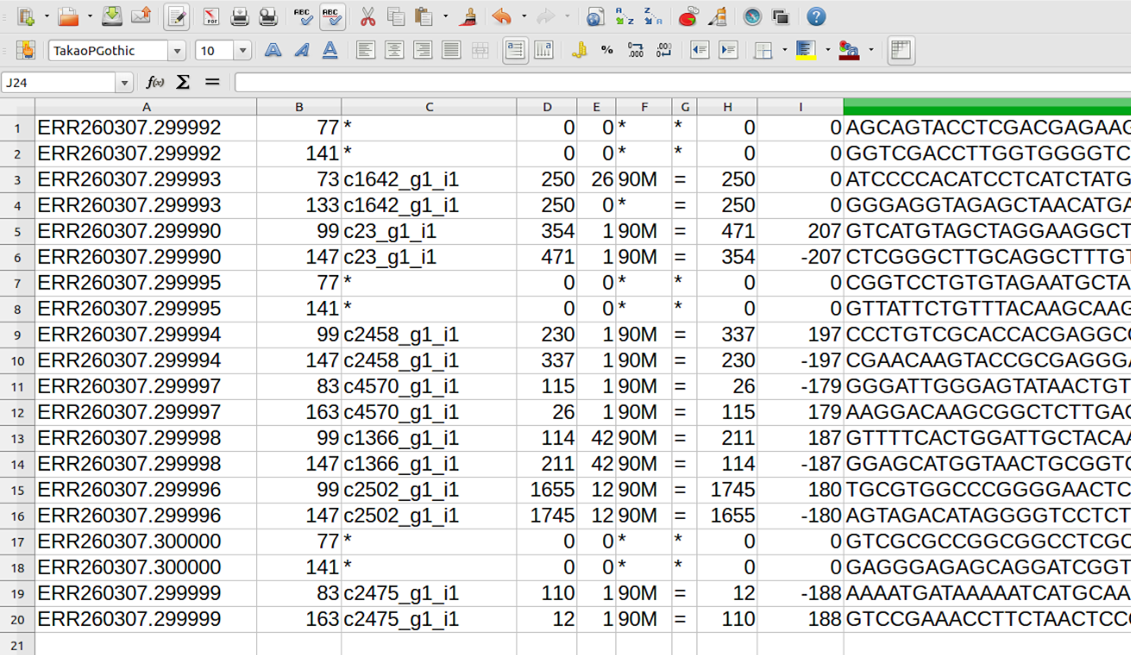
Task: Switch to right-to-left text direction
Action: coord(544,50)
